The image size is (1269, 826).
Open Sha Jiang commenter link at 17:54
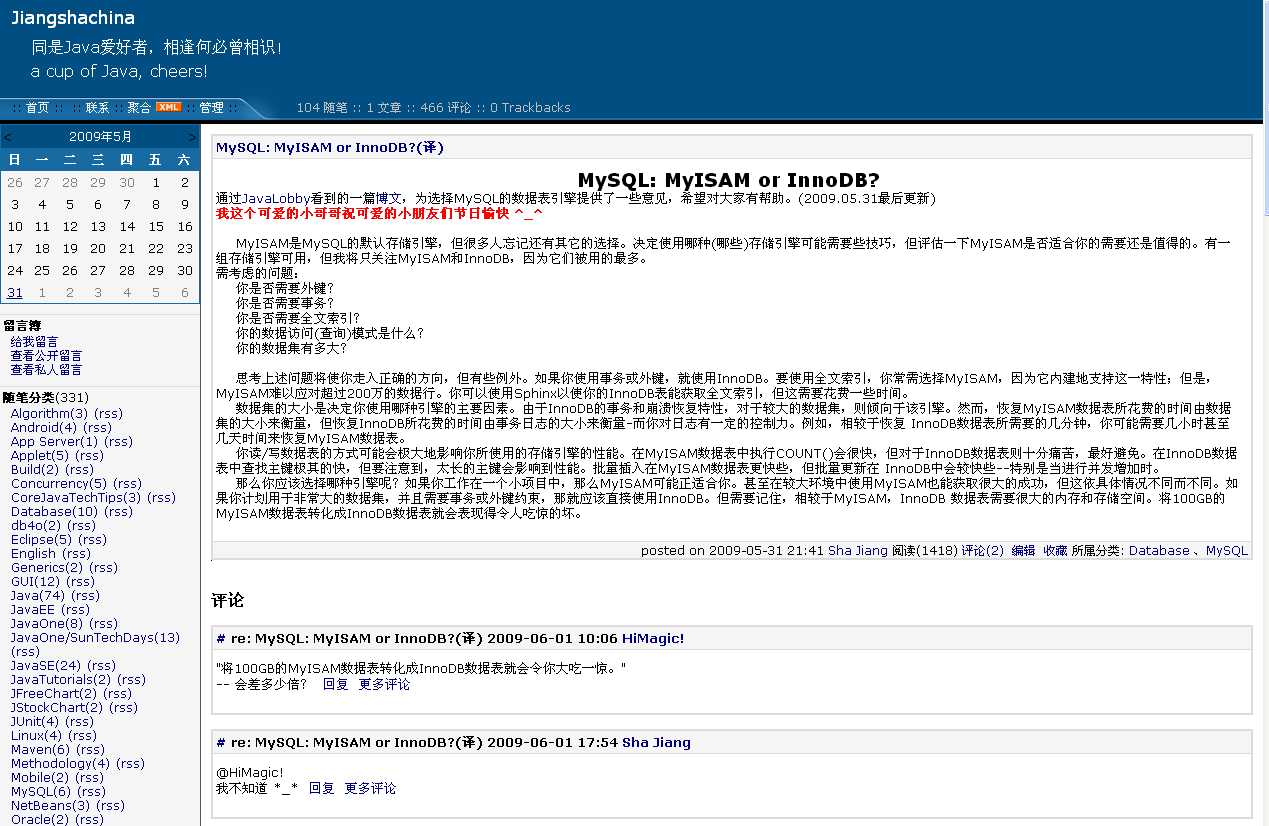click(x=656, y=742)
